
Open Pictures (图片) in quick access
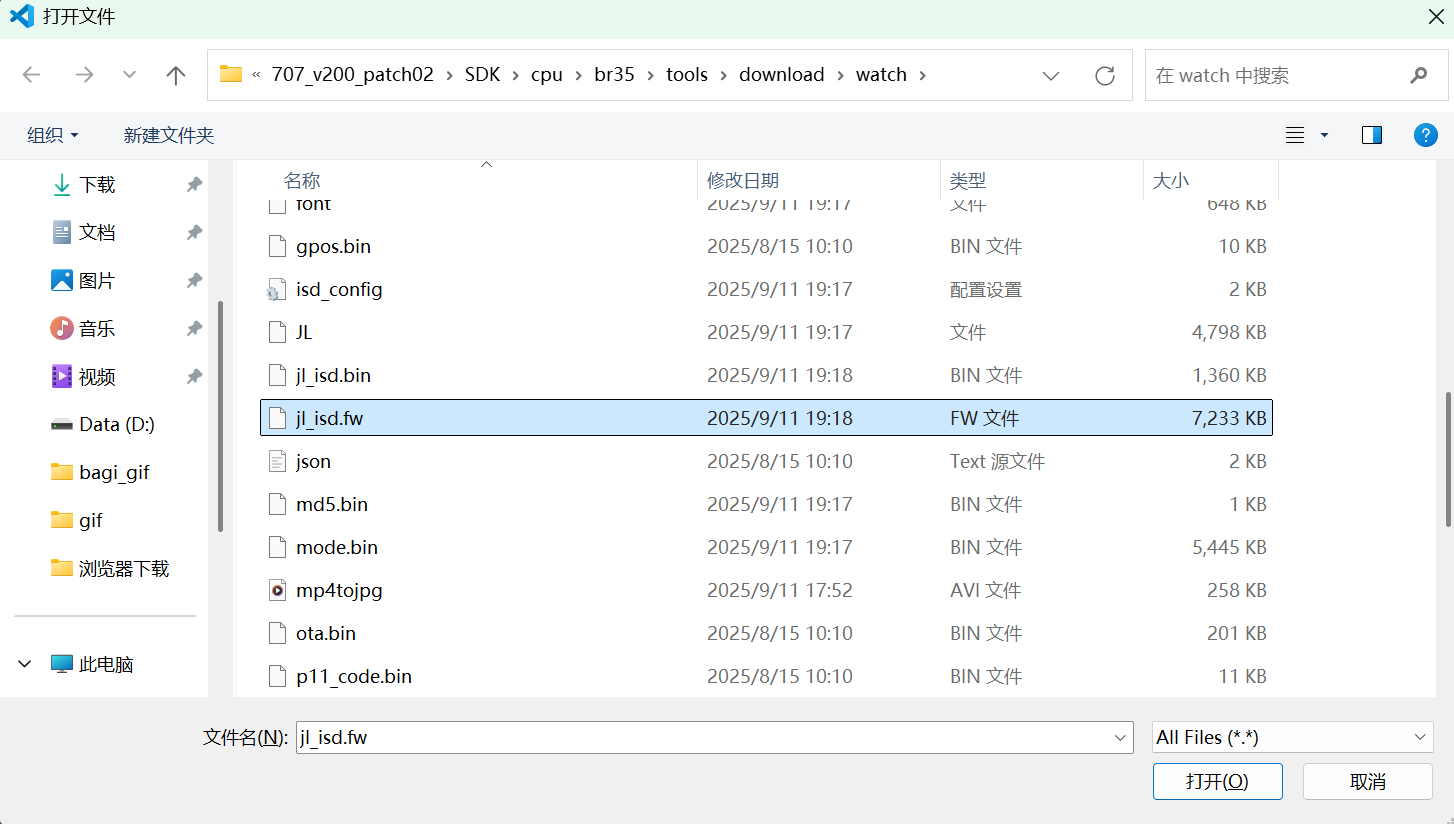(x=97, y=281)
